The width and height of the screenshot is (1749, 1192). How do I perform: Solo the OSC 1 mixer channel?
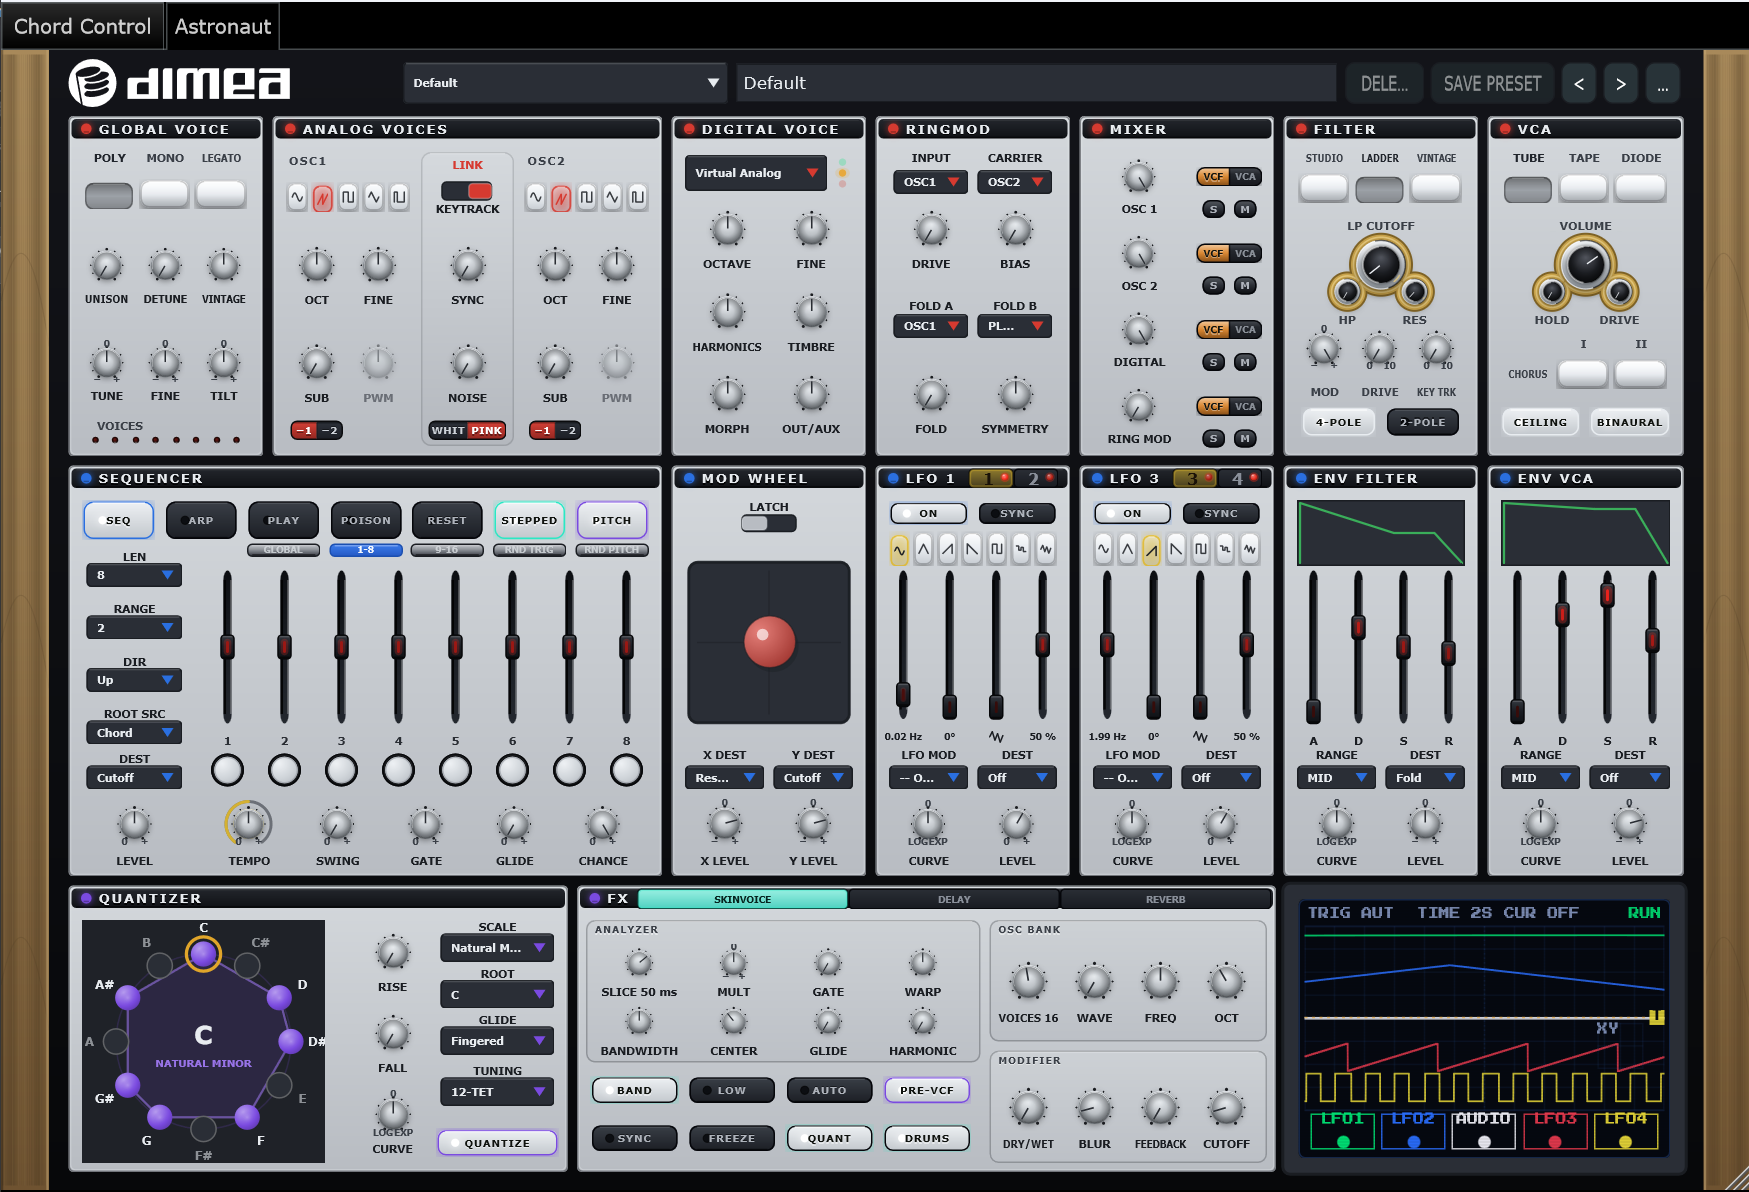click(1213, 209)
